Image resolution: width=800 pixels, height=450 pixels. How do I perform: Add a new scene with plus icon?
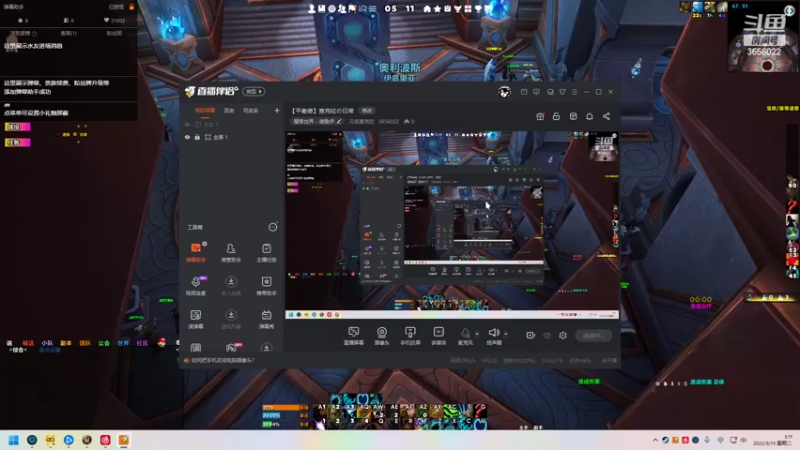[277, 110]
